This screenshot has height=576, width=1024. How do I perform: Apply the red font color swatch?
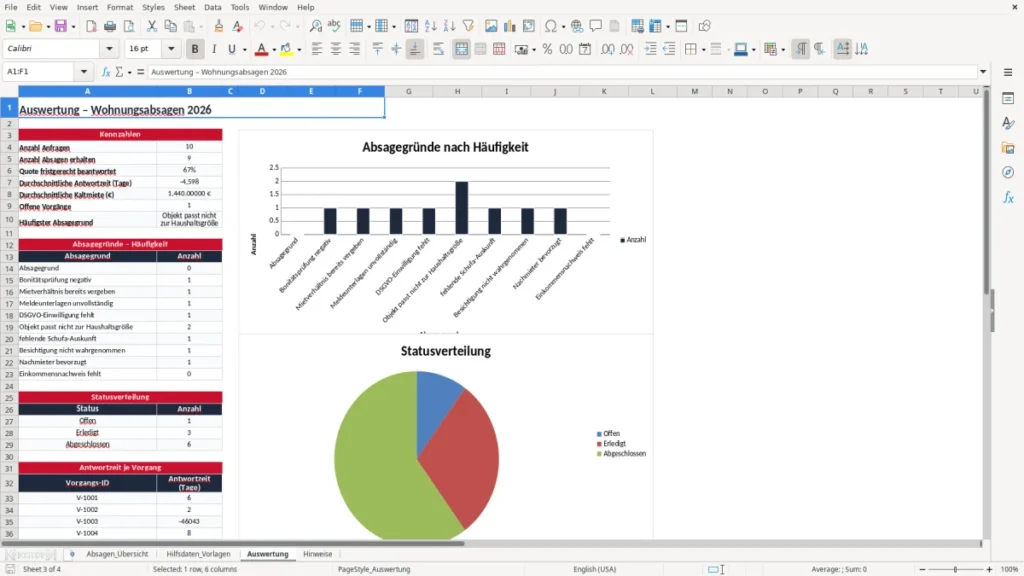coord(261,50)
